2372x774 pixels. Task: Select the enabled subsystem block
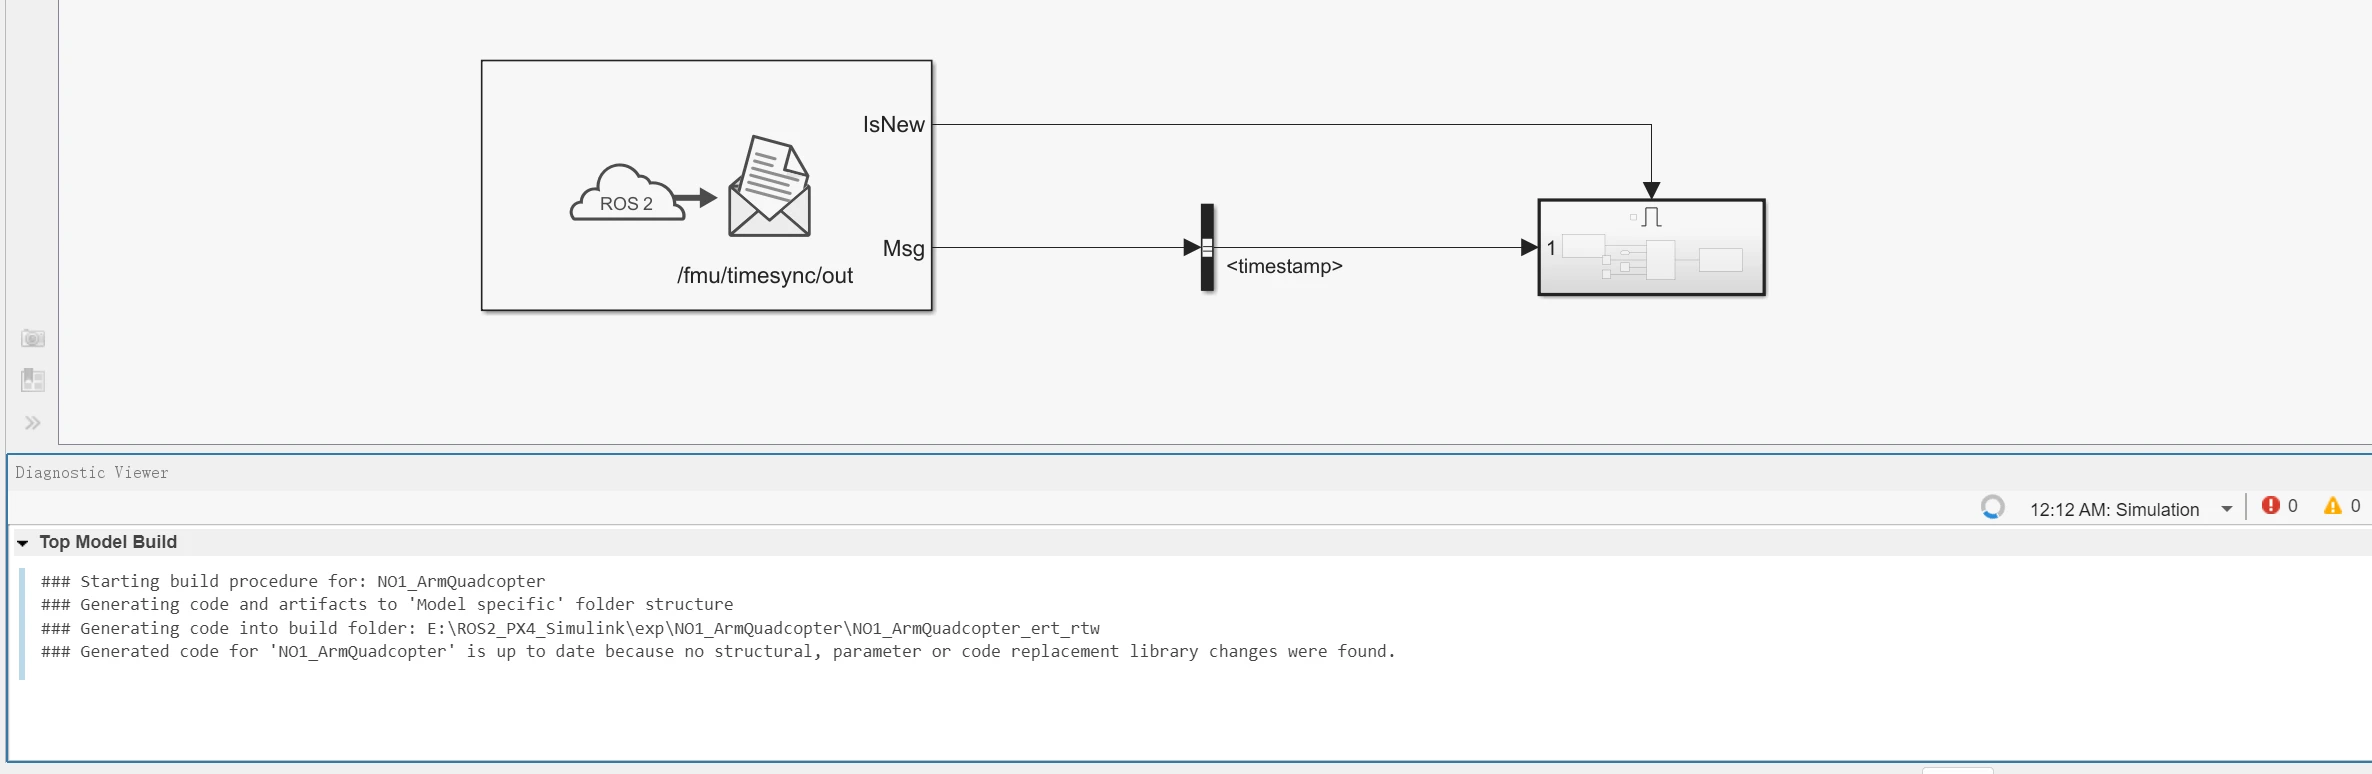tap(1651, 247)
